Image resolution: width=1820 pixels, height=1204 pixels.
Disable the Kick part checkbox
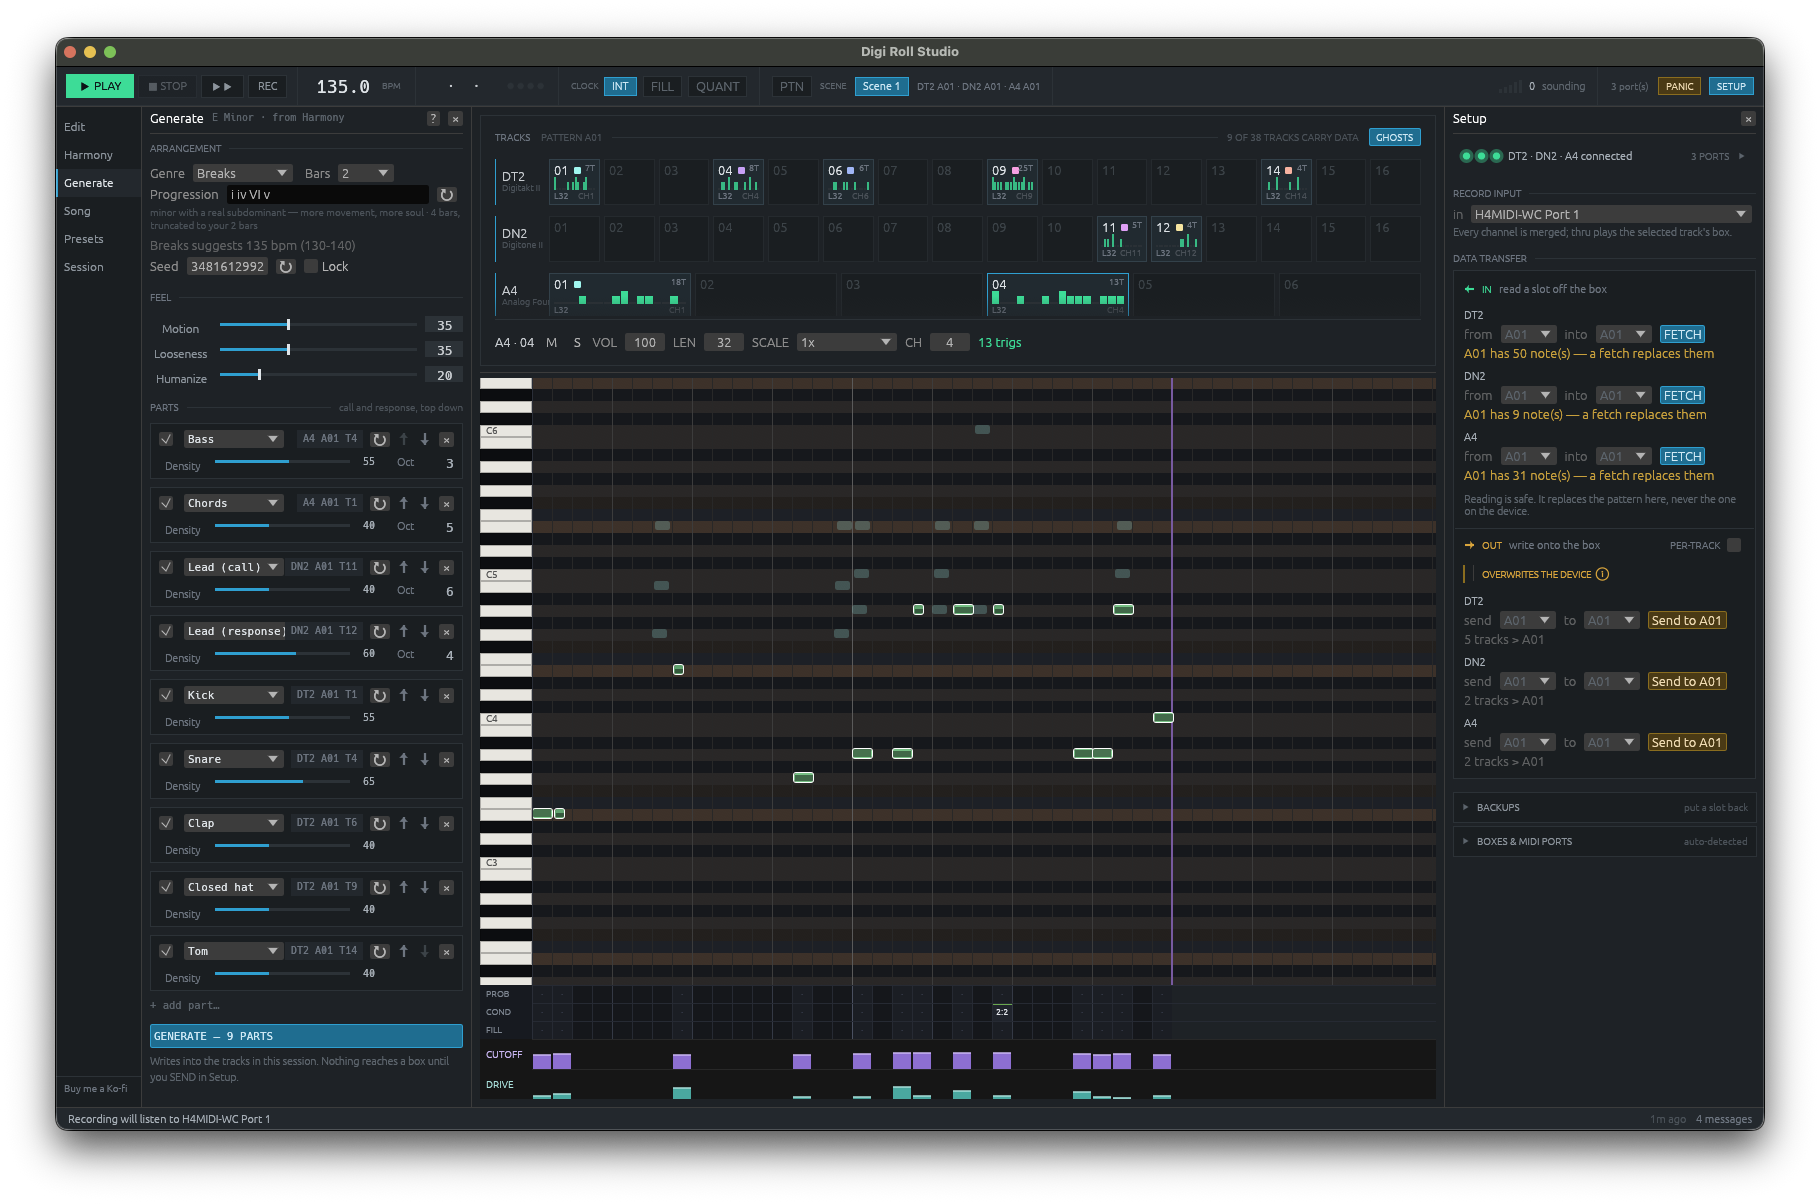(166, 695)
